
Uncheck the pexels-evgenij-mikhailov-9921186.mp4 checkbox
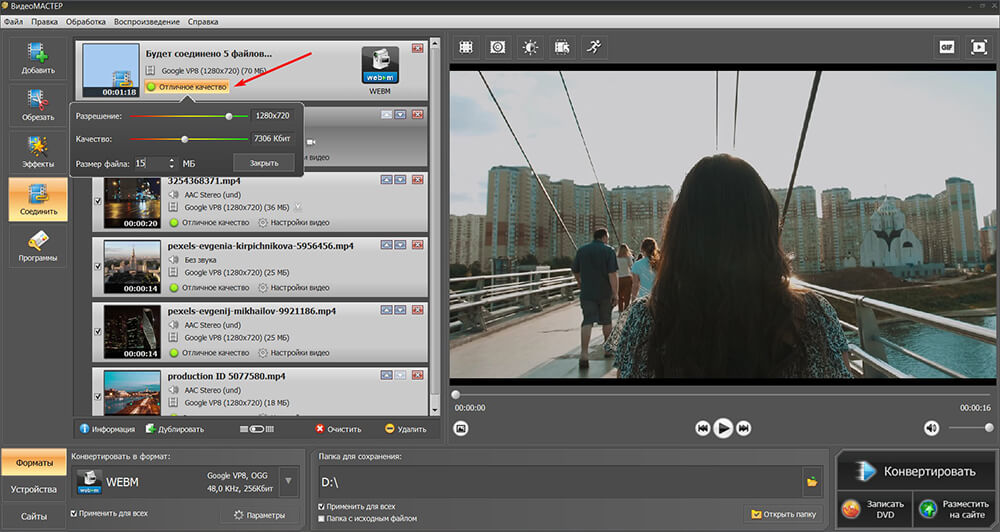(x=98, y=331)
